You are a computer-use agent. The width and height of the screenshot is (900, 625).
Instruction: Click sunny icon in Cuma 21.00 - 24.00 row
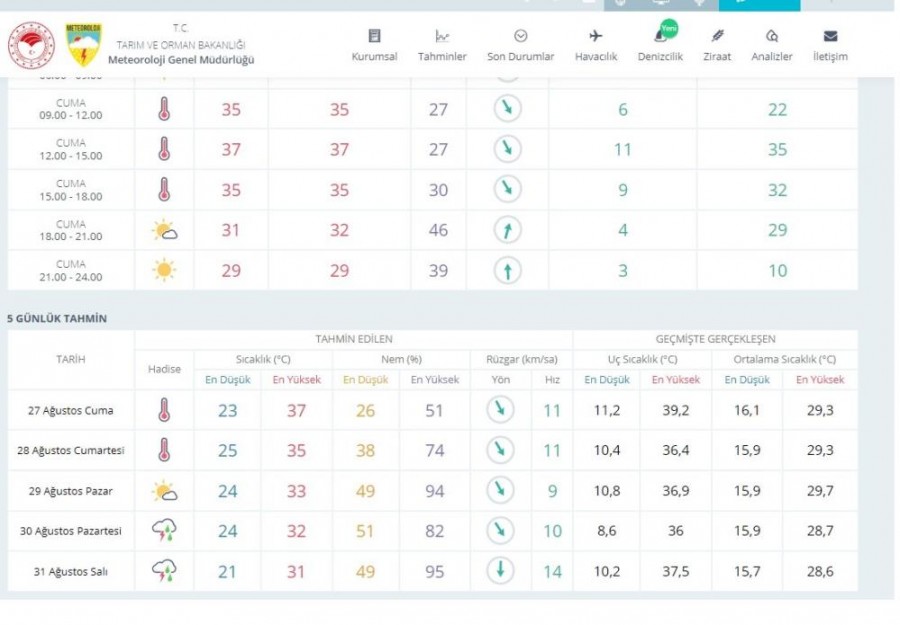(164, 270)
